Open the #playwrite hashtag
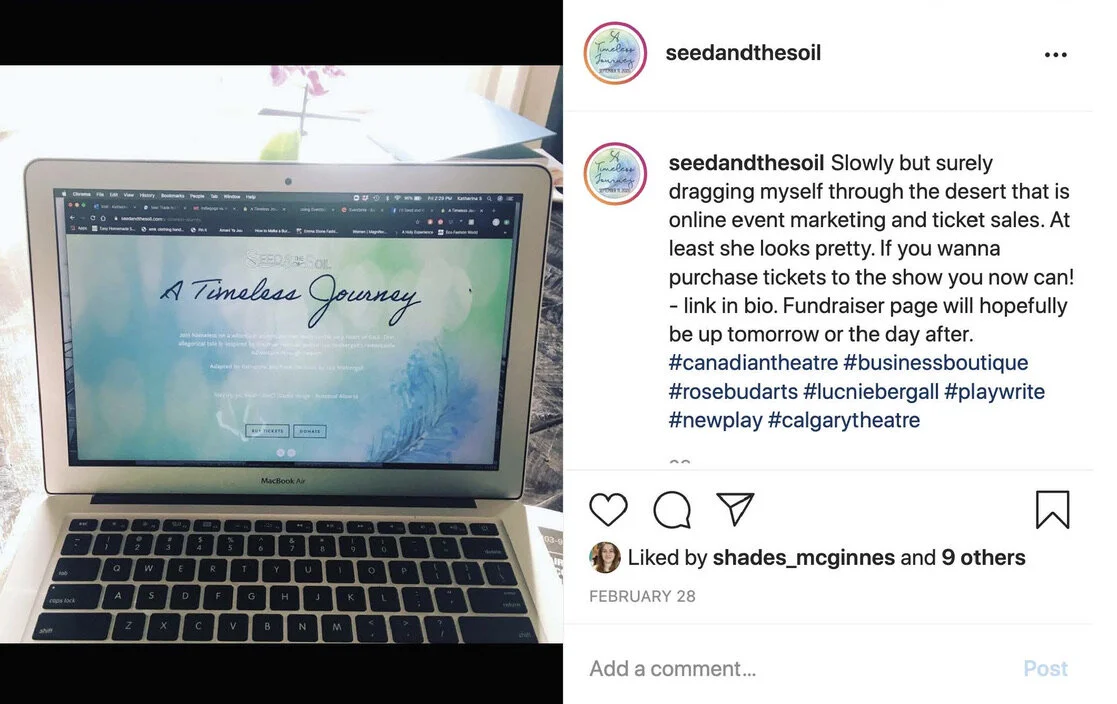 pos(994,391)
